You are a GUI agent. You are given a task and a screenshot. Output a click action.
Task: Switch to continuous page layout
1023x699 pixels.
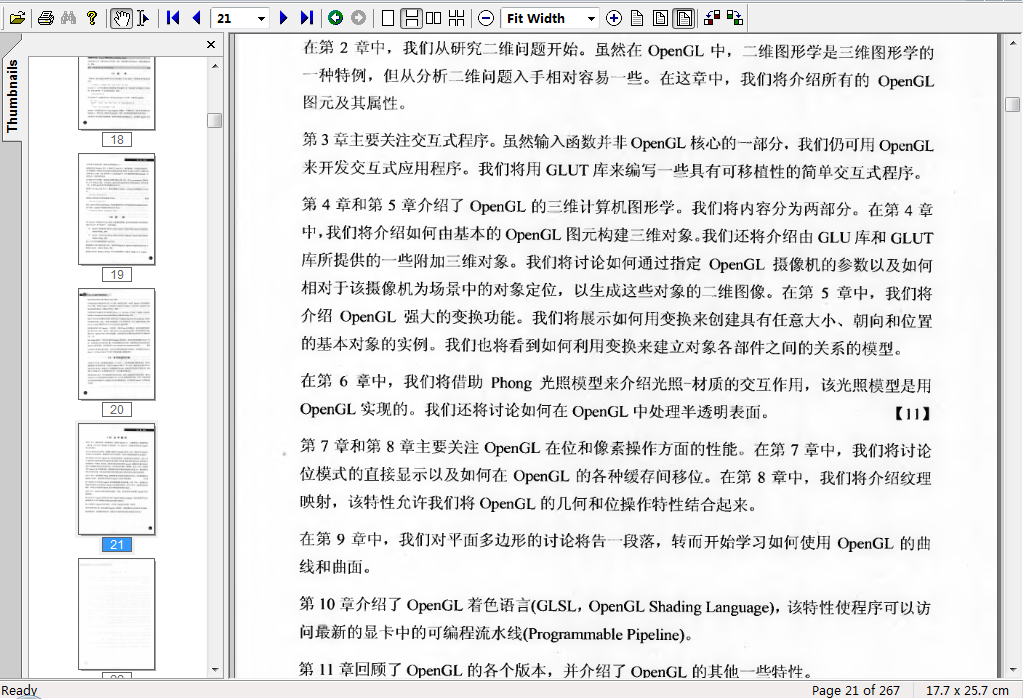tap(411, 18)
